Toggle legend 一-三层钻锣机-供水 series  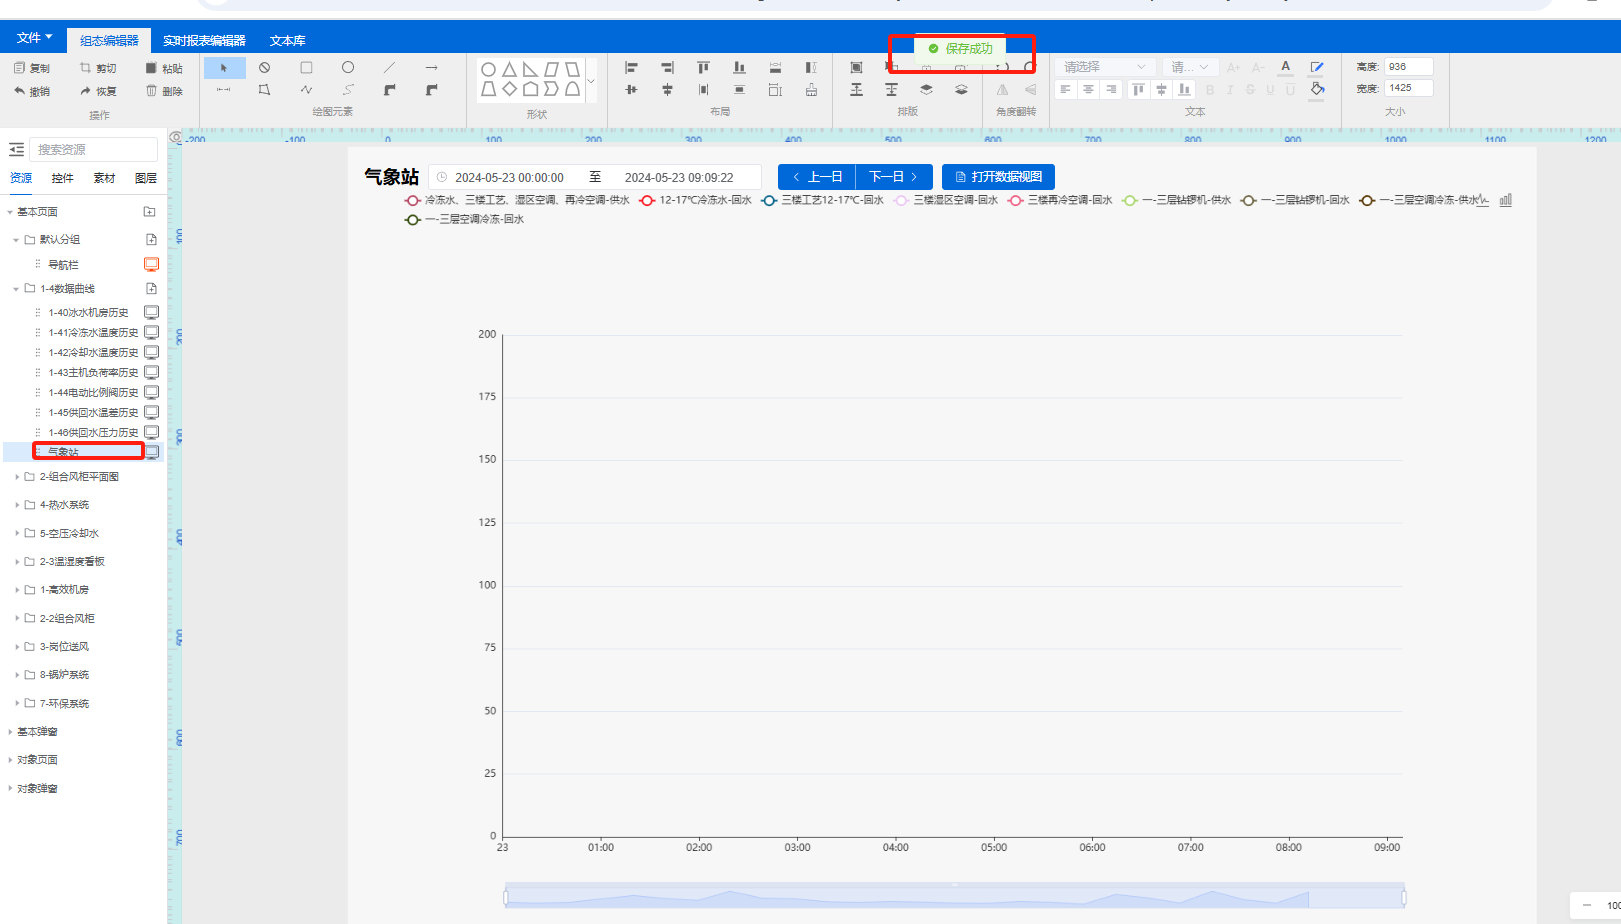[1177, 200]
